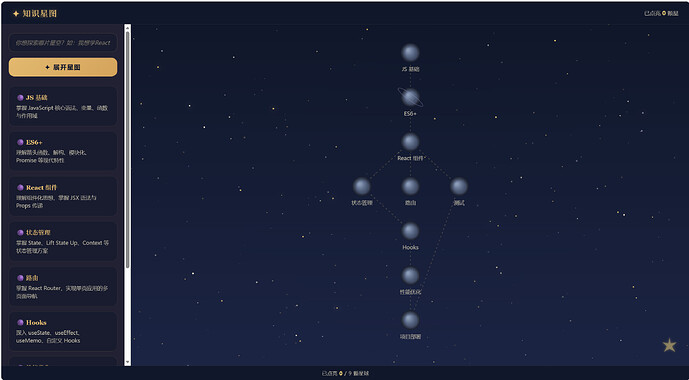Click purple orb beside Hooks card title
This screenshot has width=689, height=380.
click(x=20, y=322)
